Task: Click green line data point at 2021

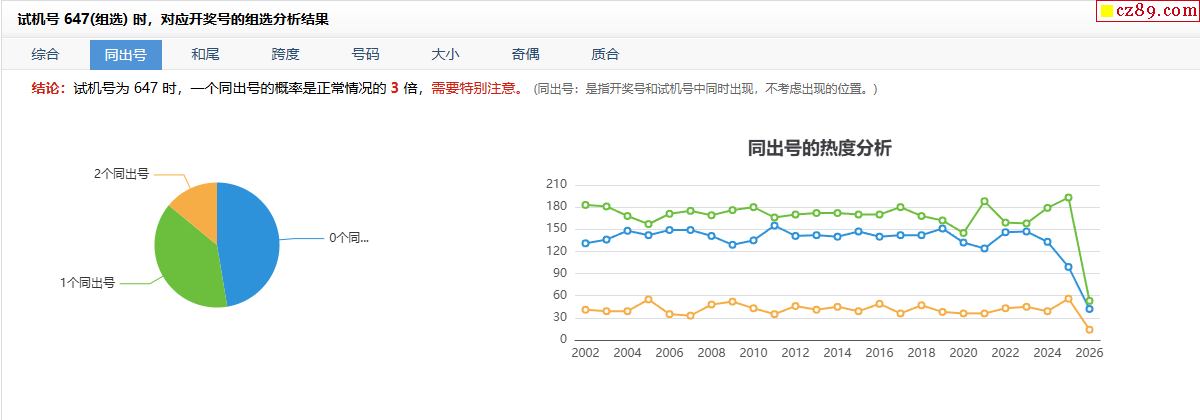Action: 984,201
